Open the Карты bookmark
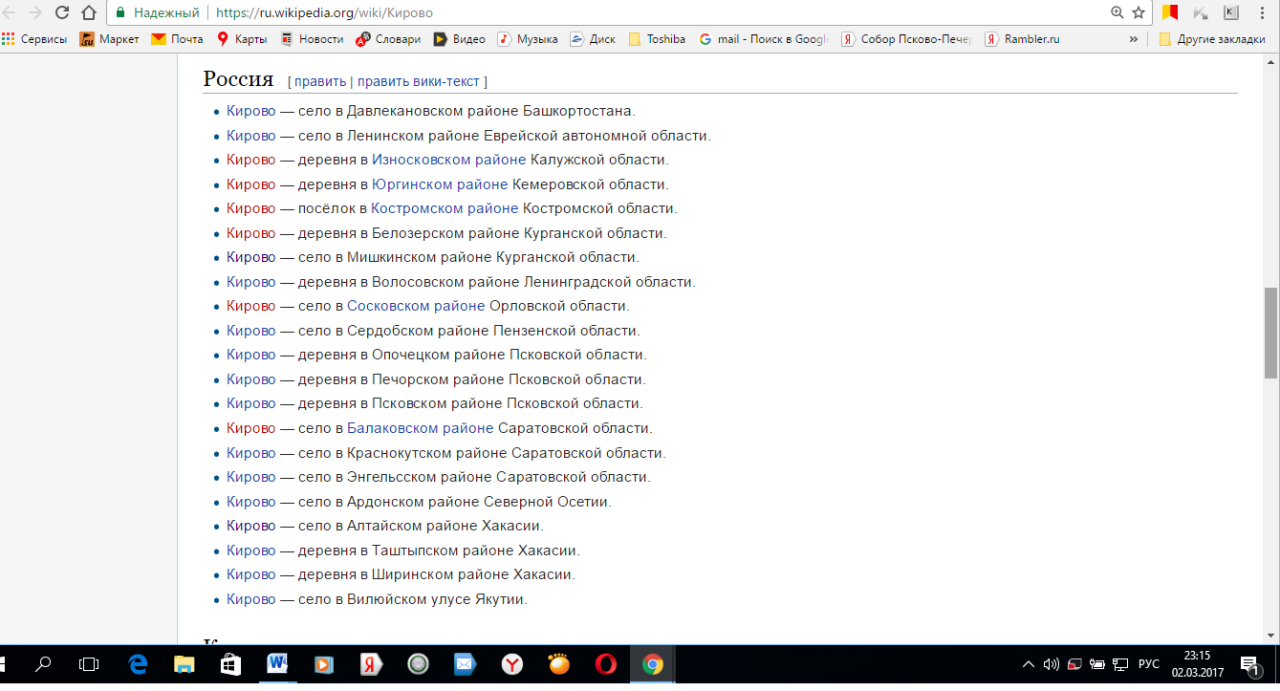 pyautogui.click(x=241, y=39)
